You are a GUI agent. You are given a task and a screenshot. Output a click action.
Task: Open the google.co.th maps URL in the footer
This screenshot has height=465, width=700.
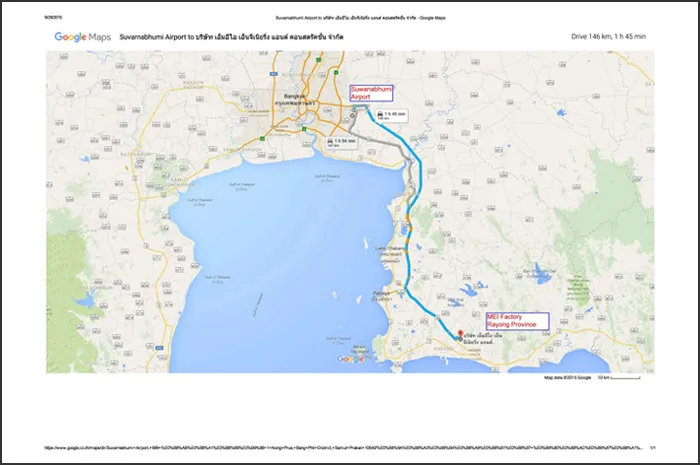(344, 447)
